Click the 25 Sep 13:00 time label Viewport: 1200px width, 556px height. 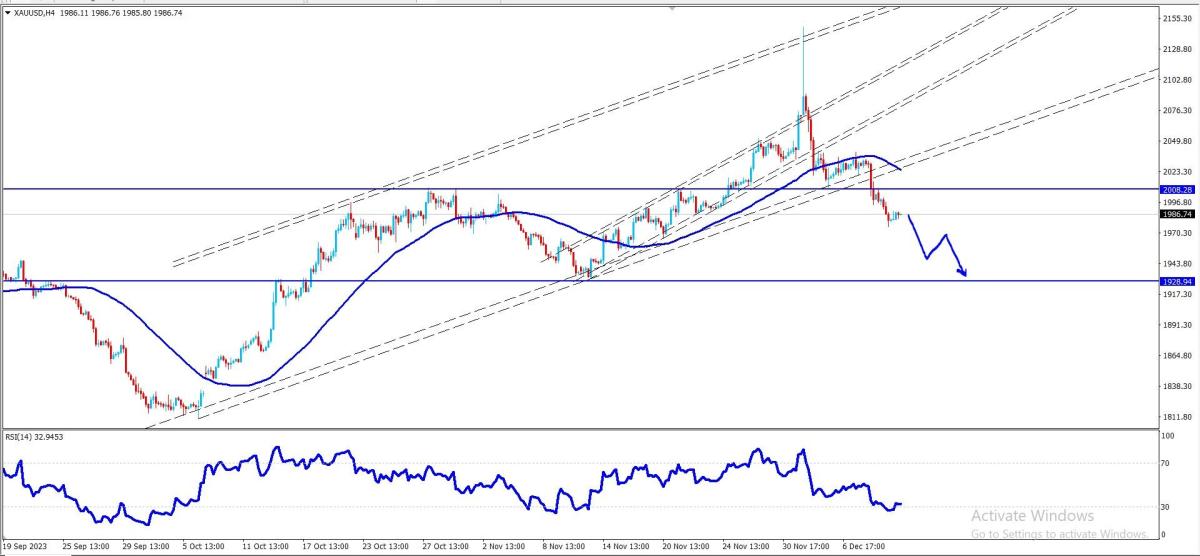click(x=84, y=548)
